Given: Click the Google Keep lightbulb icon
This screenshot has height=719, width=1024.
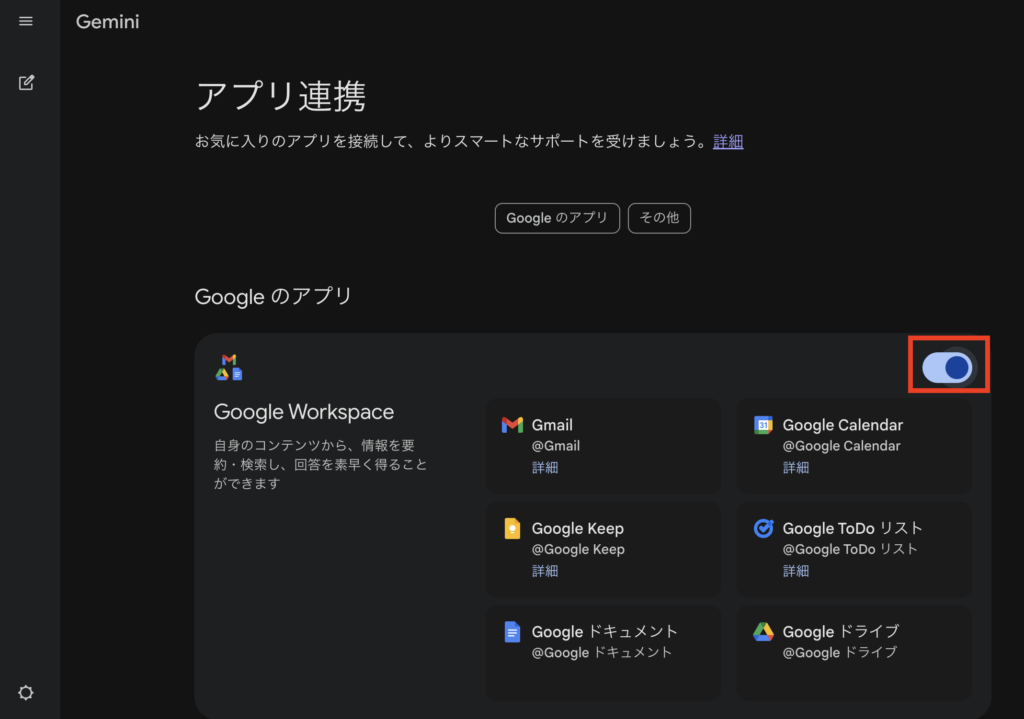Looking at the screenshot, I should (x=512, y=529).
